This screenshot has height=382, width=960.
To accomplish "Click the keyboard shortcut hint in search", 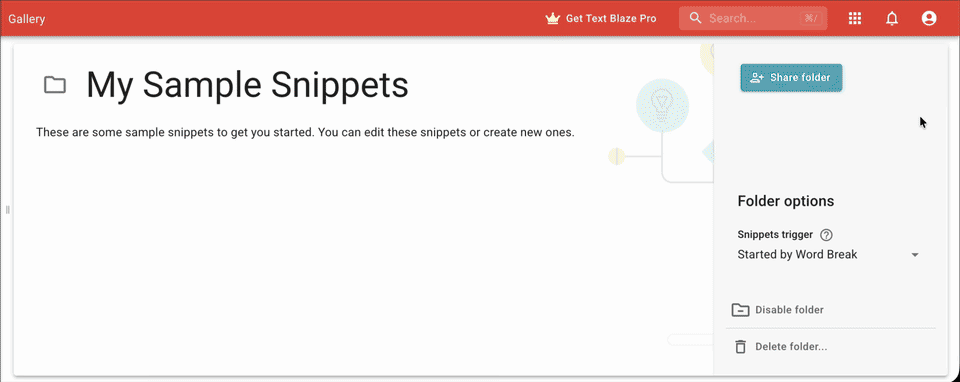I will tap(811, 18).
